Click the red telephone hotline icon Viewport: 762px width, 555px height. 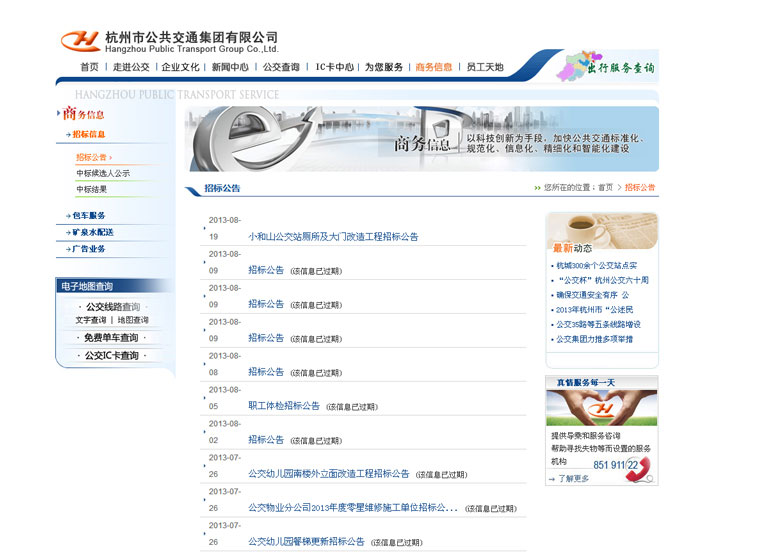pos(637,469)
